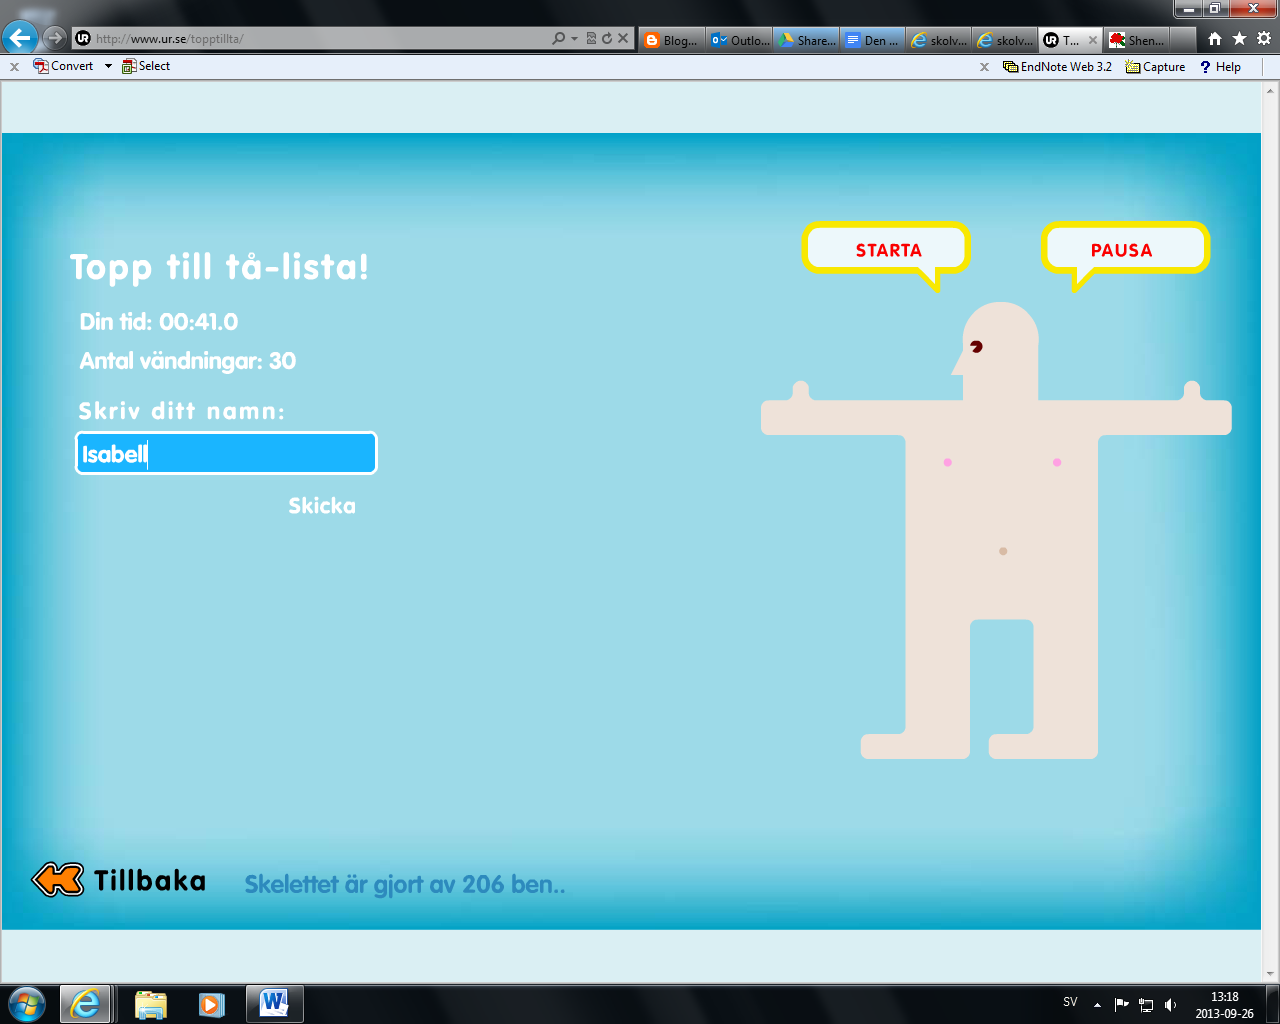Close the active UR tab

1092,40
